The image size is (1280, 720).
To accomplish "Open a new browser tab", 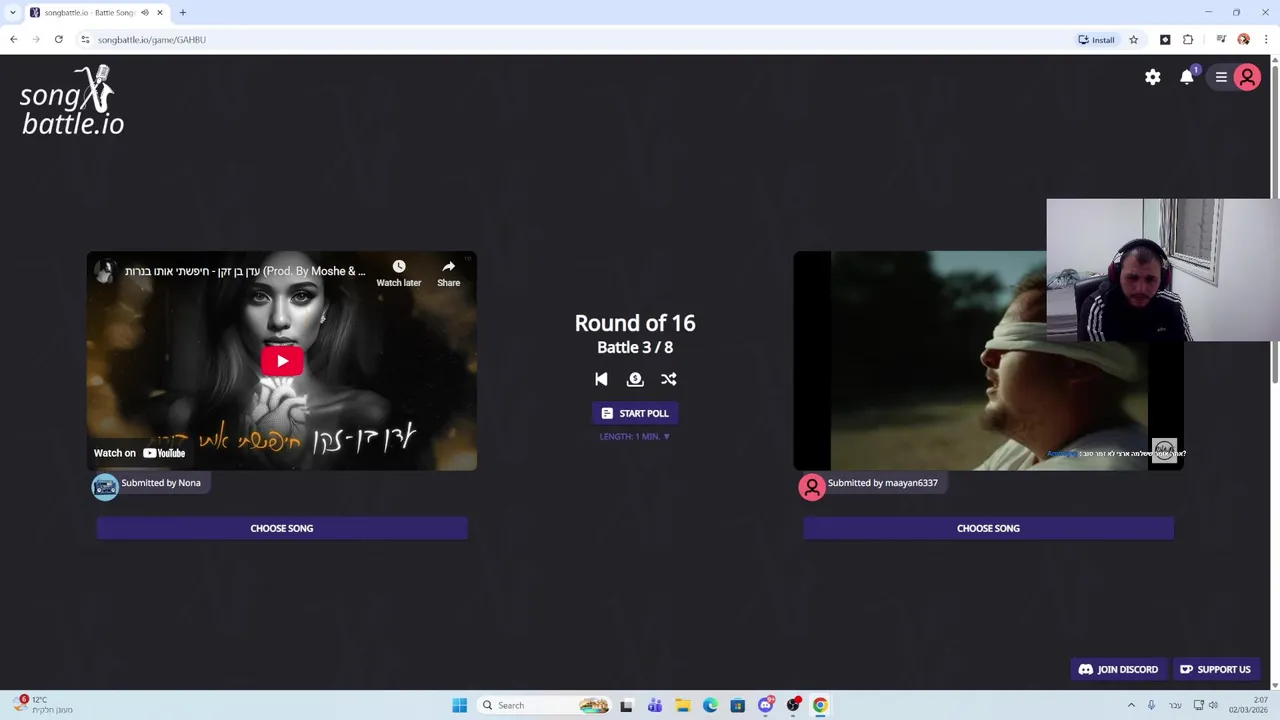I will (x=183, y=12).
